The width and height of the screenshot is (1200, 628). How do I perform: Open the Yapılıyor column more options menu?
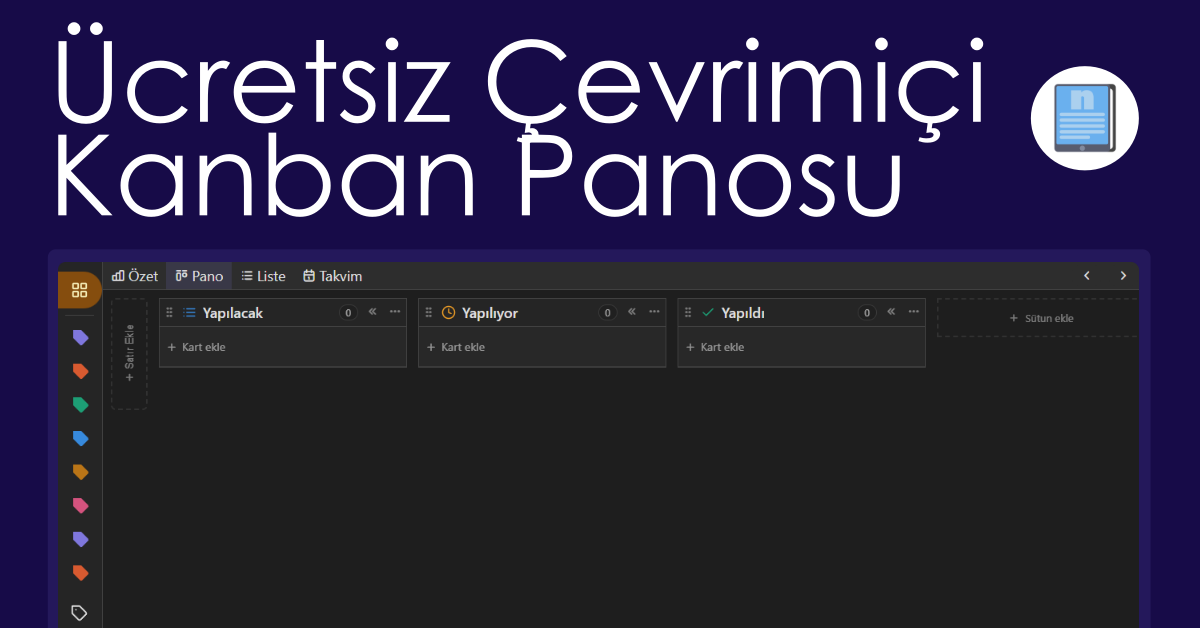(x=654, y=312)
